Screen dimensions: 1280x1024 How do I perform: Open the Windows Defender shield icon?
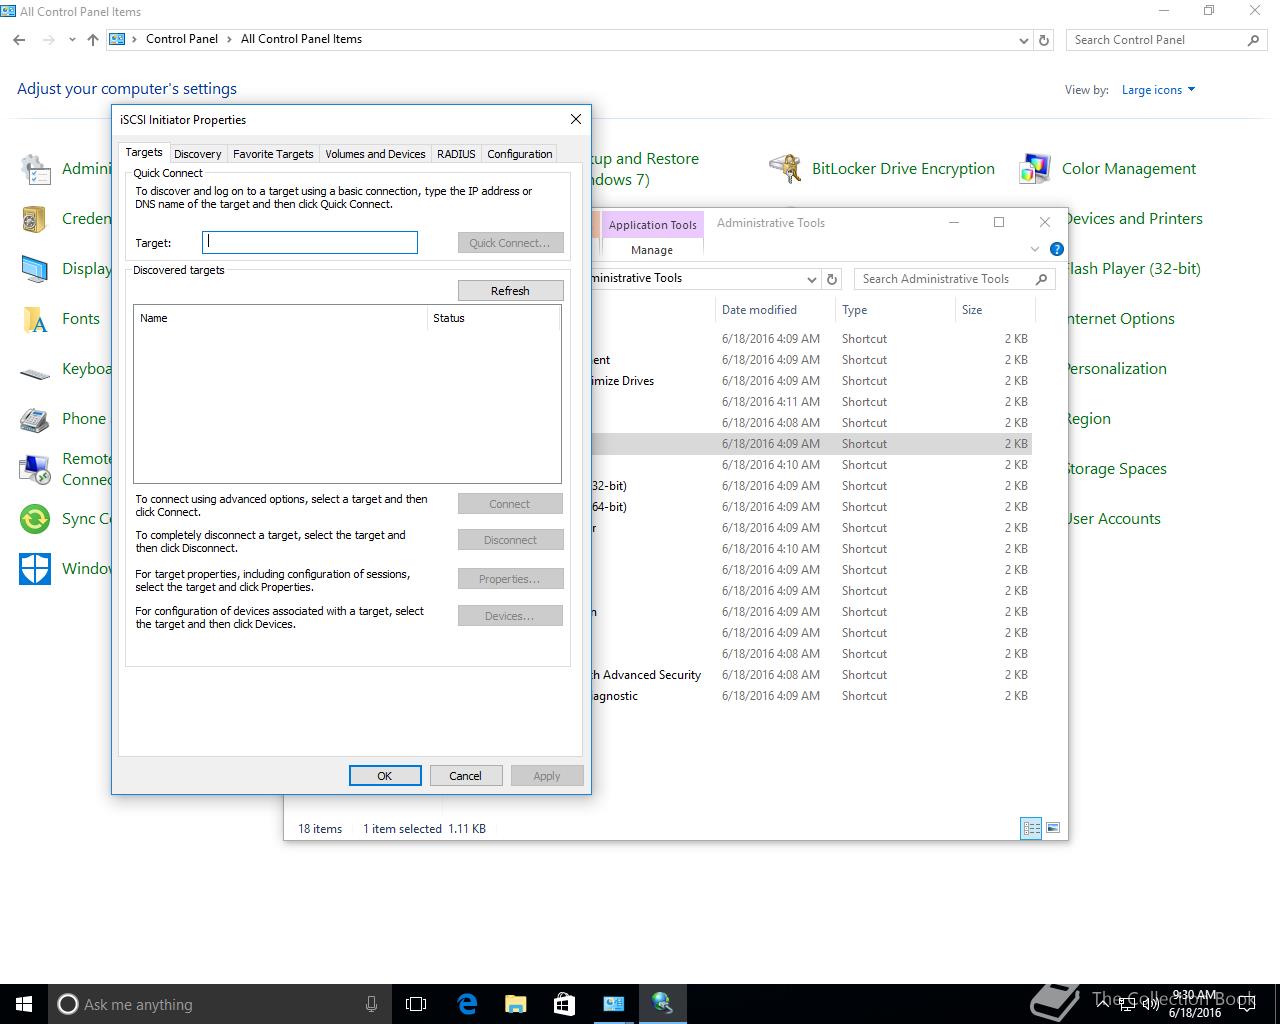[x=35, y=569]
